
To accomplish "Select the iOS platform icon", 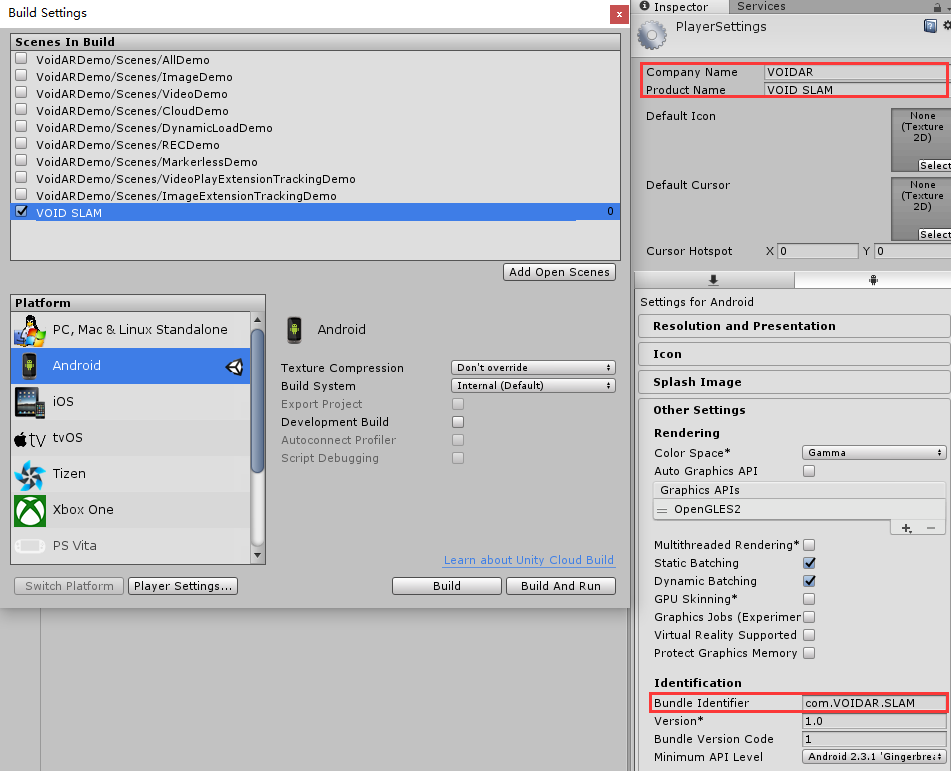I will tap(30, 402).
